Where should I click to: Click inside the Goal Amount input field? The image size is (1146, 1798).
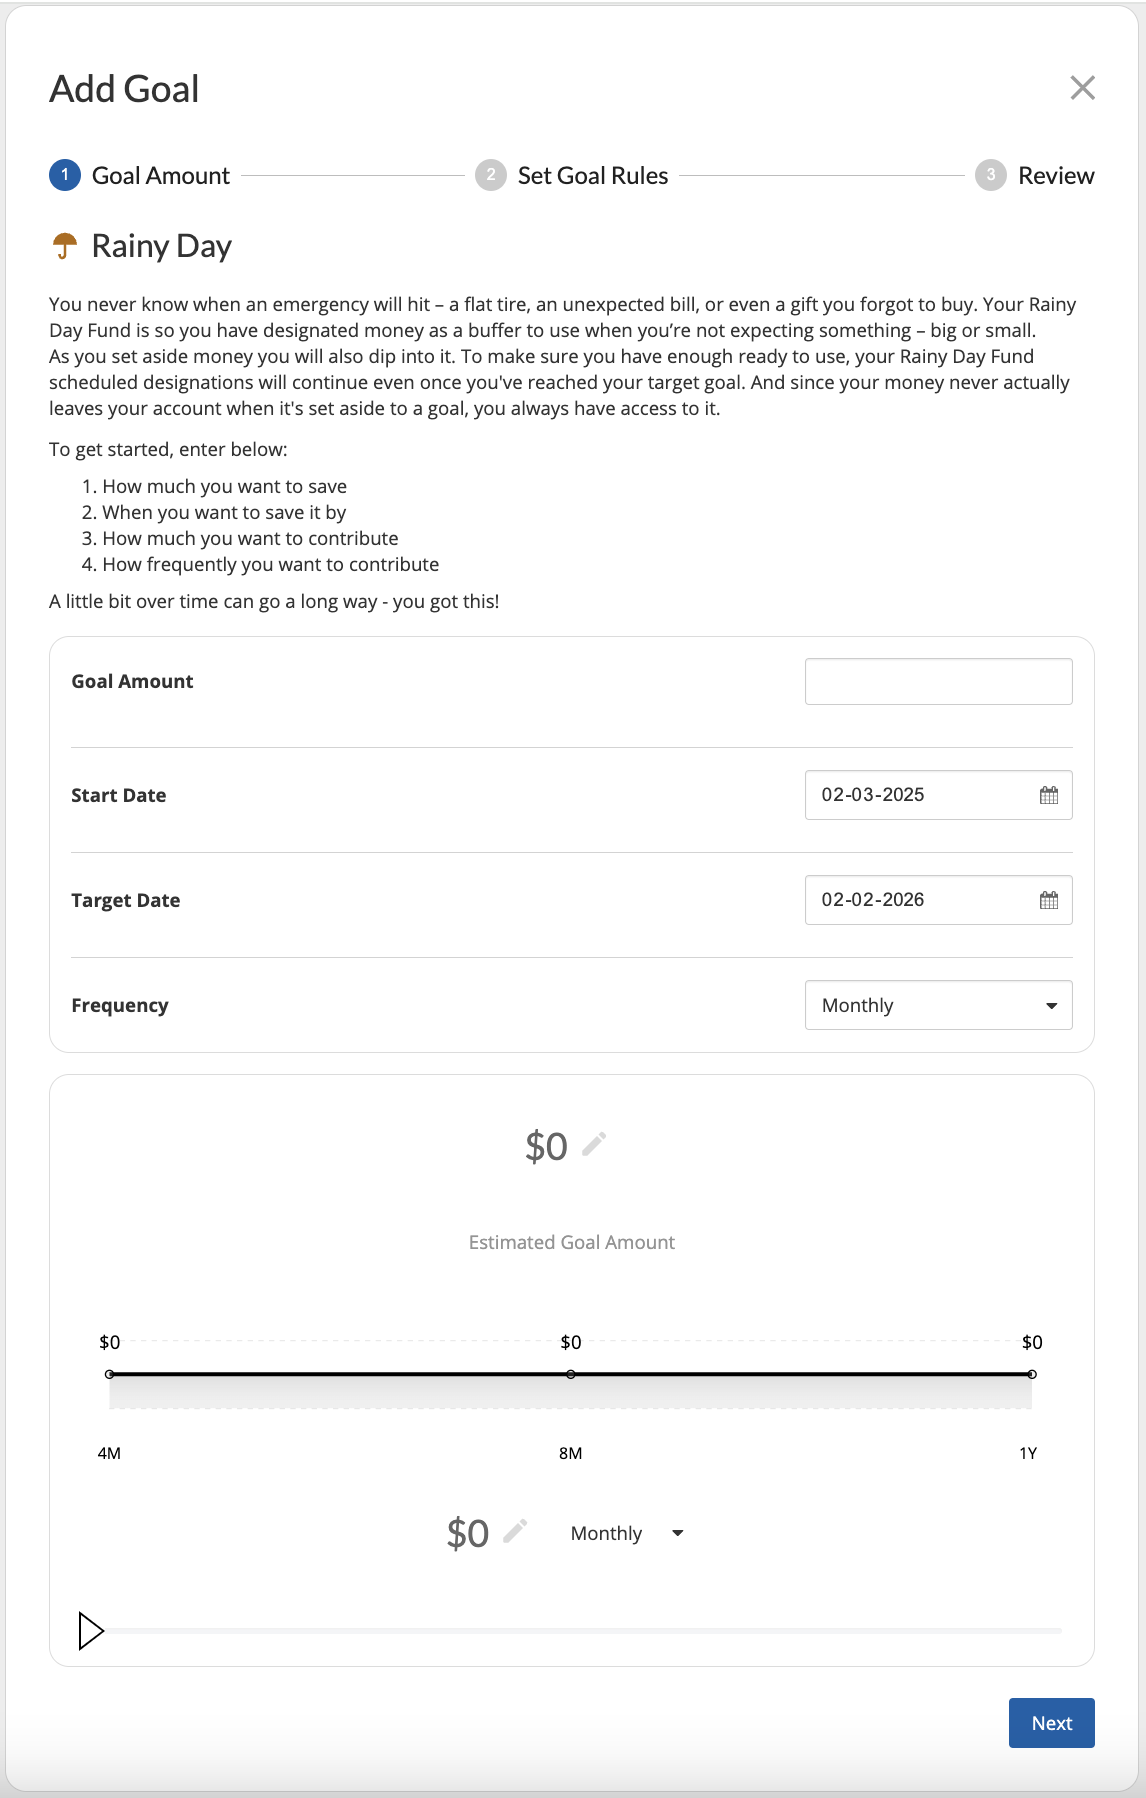coord(938,680)
